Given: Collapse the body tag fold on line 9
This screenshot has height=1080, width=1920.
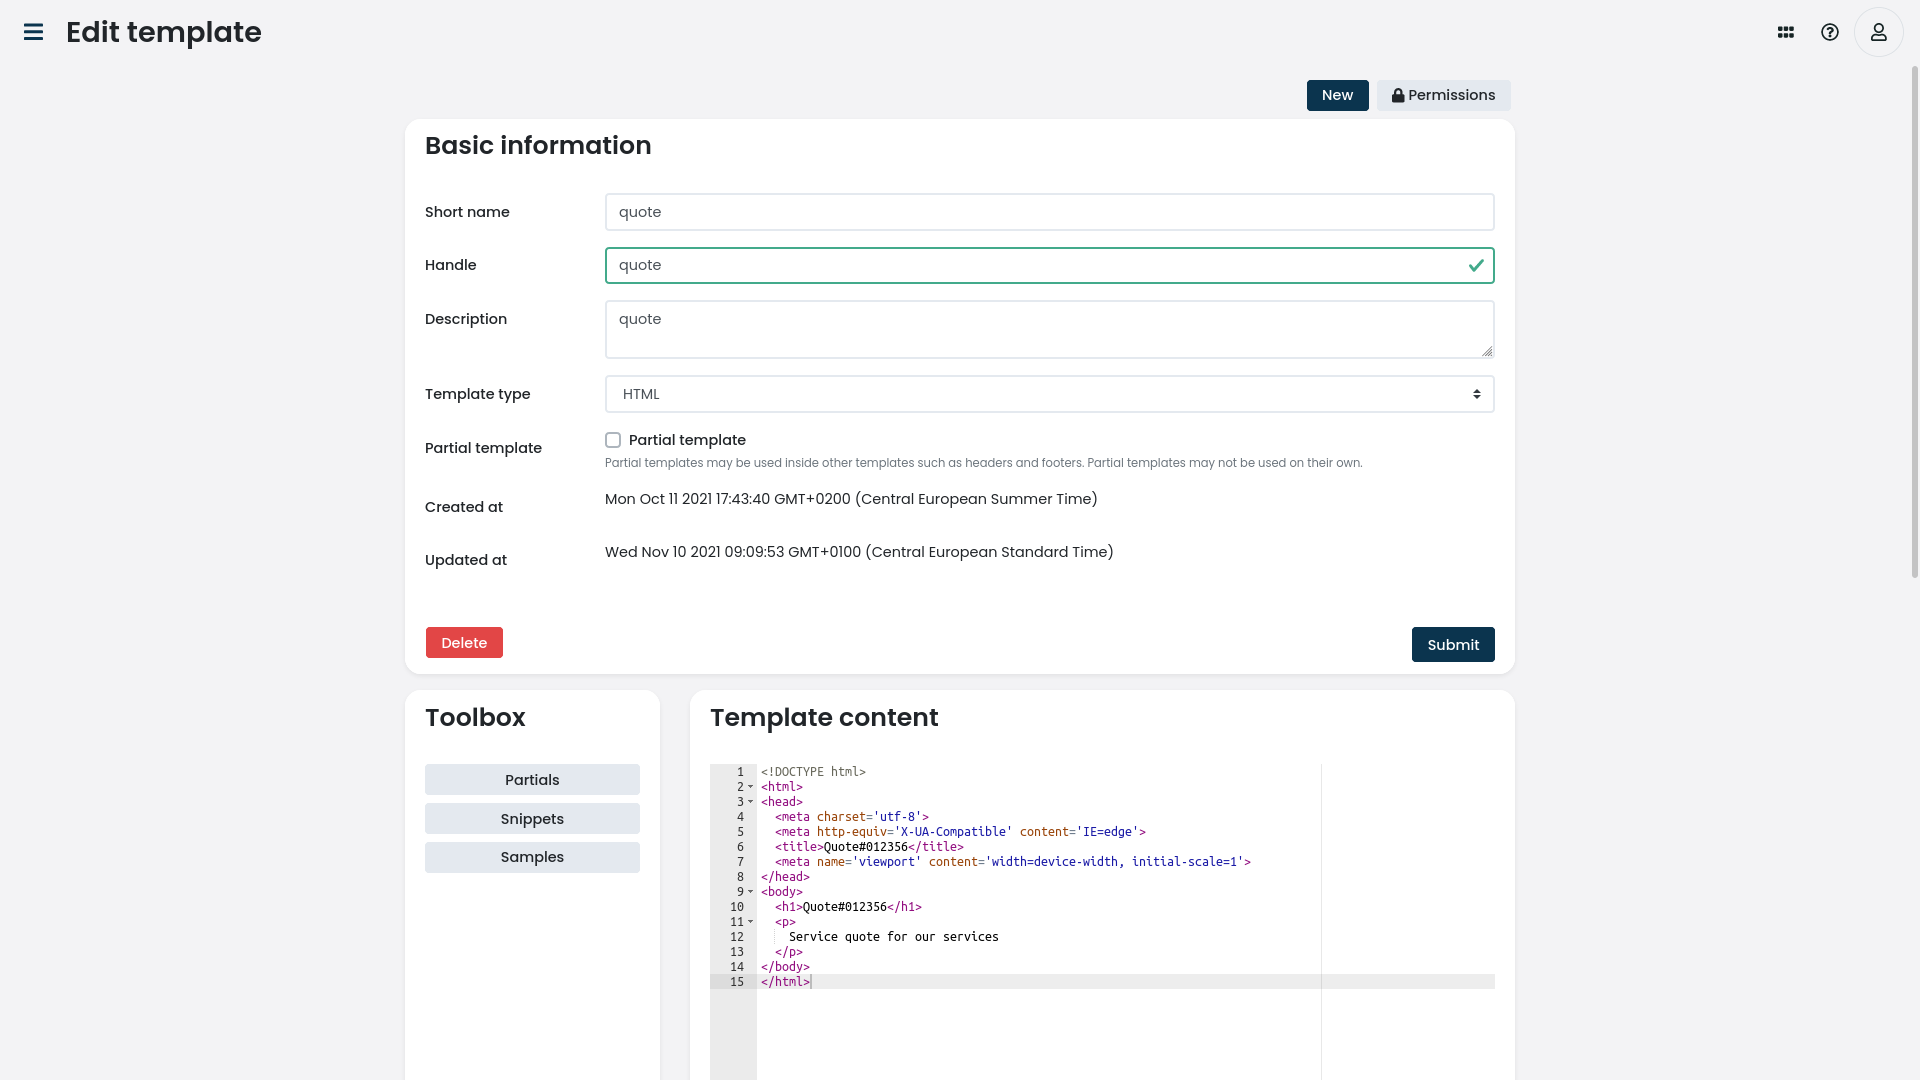Looking at the screenshot, I should click(751, 892).
